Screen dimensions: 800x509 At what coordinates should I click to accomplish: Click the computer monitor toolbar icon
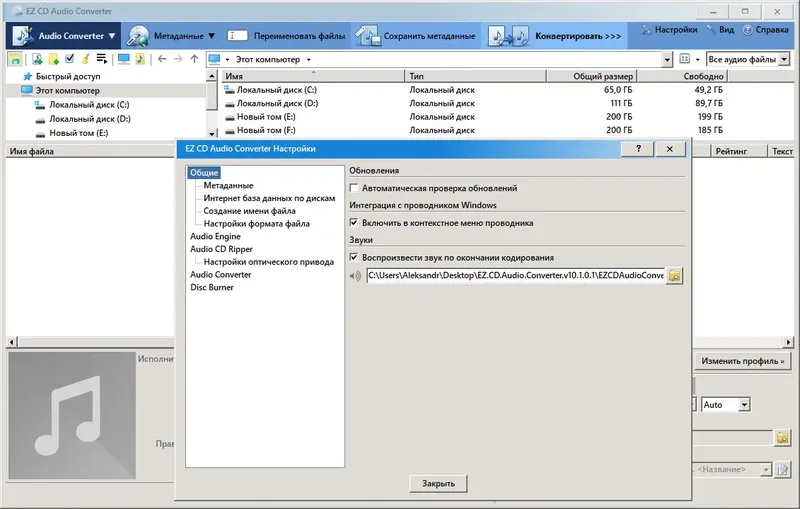tap(123, 59)
